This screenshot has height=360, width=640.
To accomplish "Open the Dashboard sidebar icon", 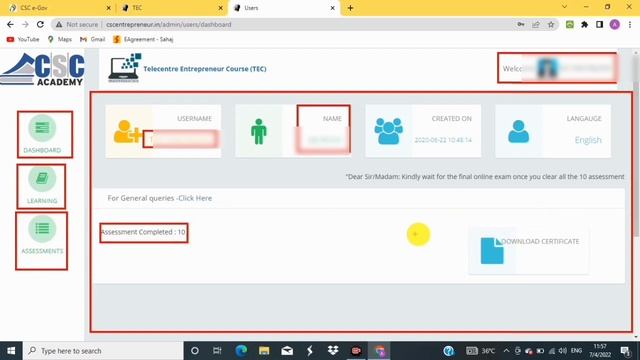I will tap(42, 128).
